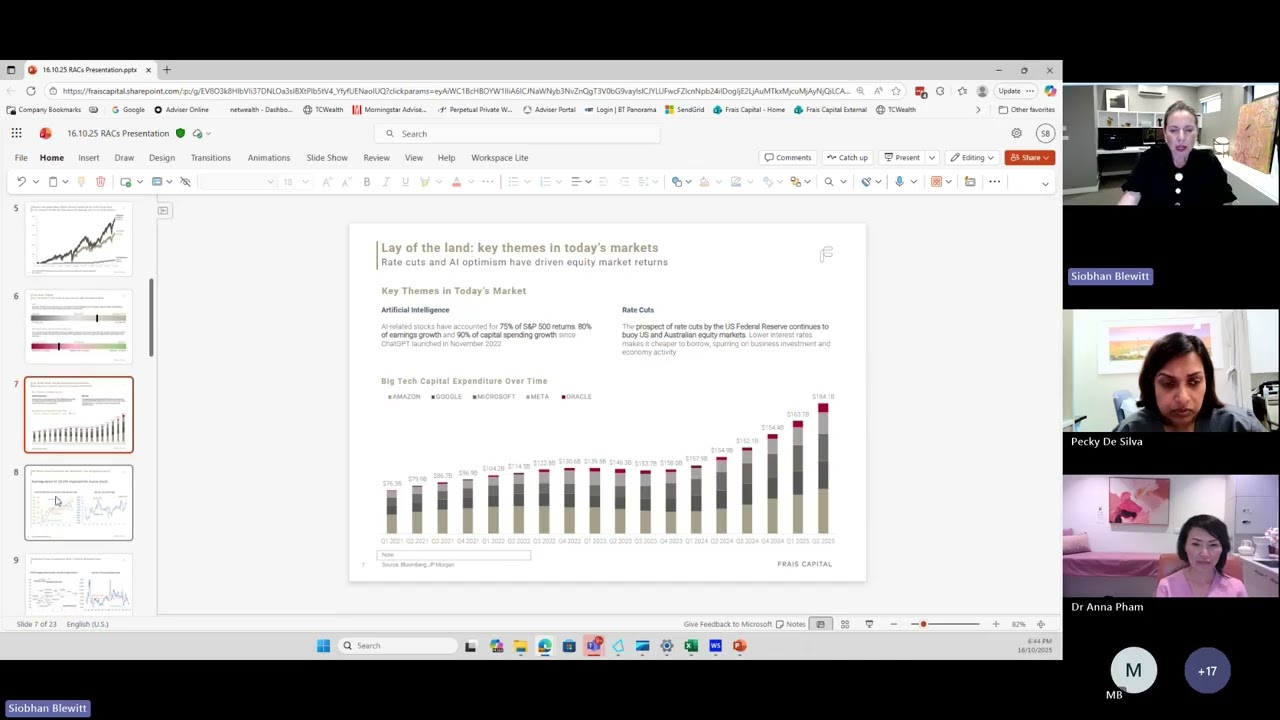Click the Fit slide to window icon
1280x720 pixels.
point(1041,624)
